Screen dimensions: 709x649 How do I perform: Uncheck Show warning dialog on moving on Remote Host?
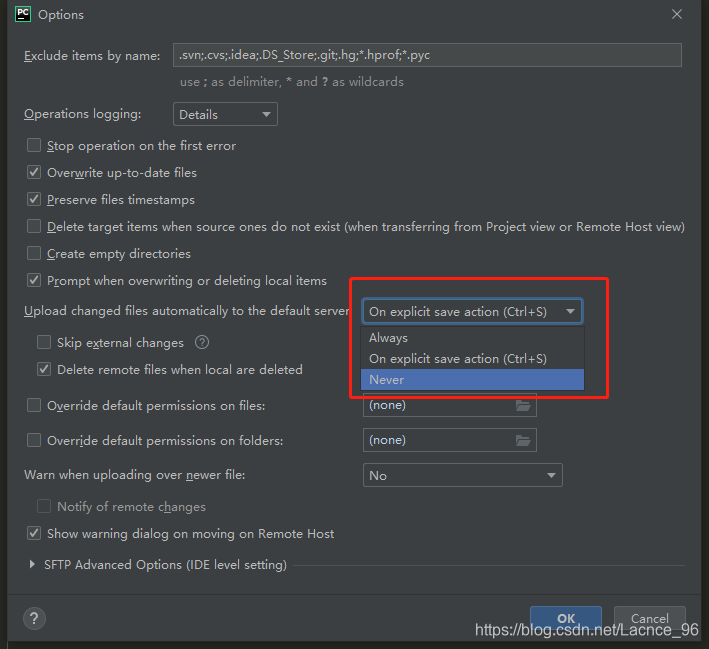coord(34,533)
